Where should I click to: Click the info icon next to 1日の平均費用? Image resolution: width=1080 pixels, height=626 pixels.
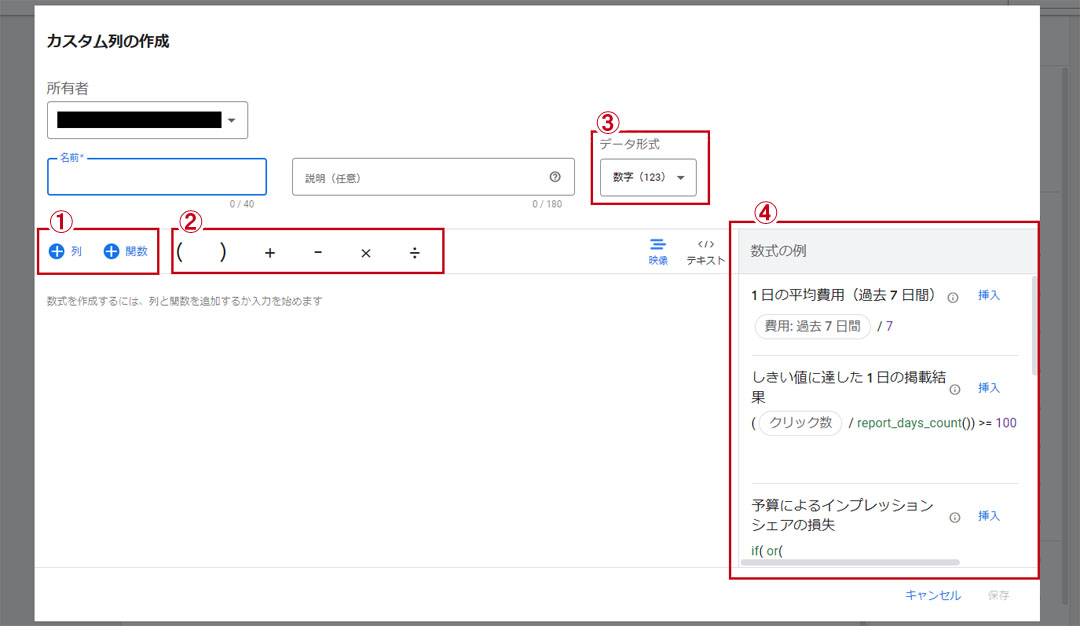[955, 296]
